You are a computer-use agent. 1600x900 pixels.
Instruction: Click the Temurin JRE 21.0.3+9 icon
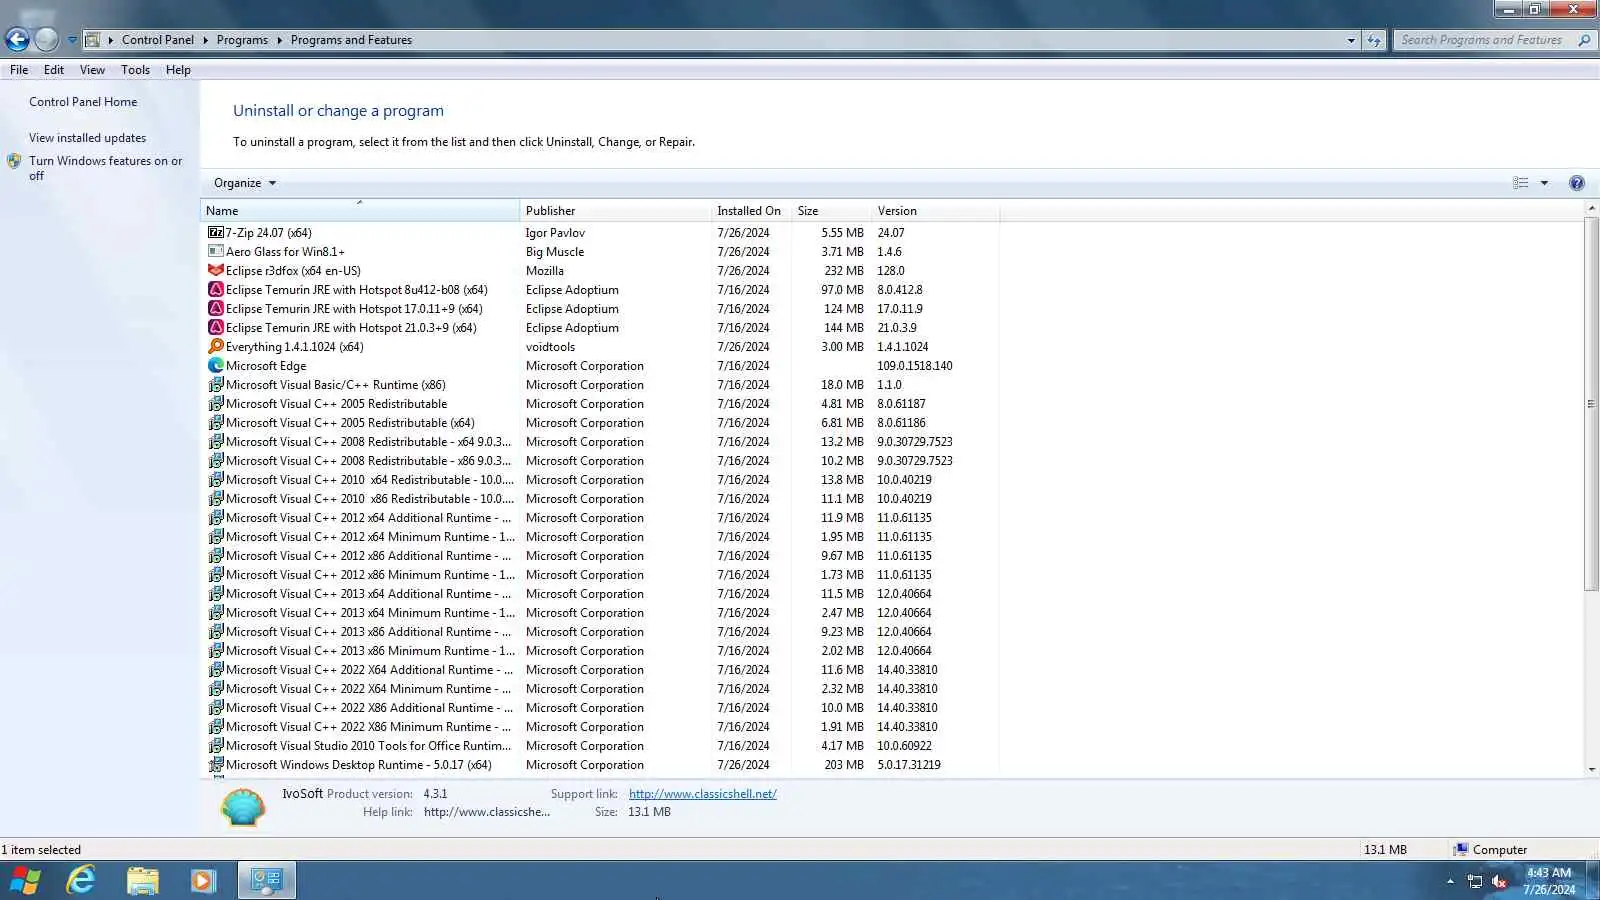pyautogui.click(x=215, y=327)
